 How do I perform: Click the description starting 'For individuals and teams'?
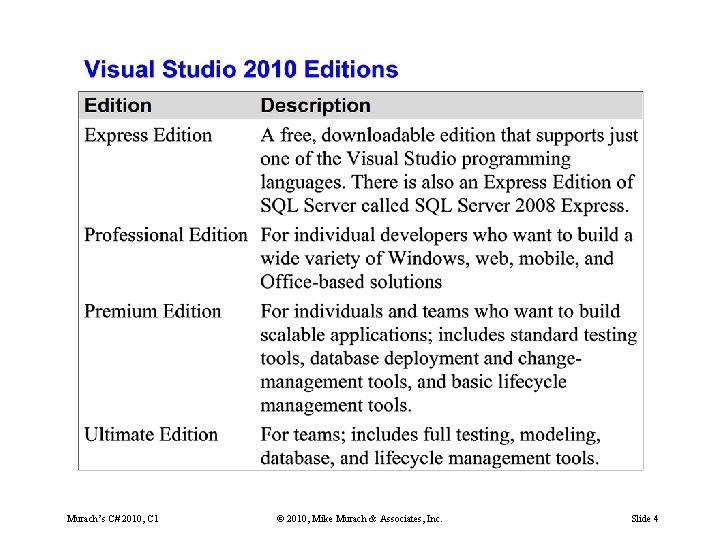coord(449,359)
